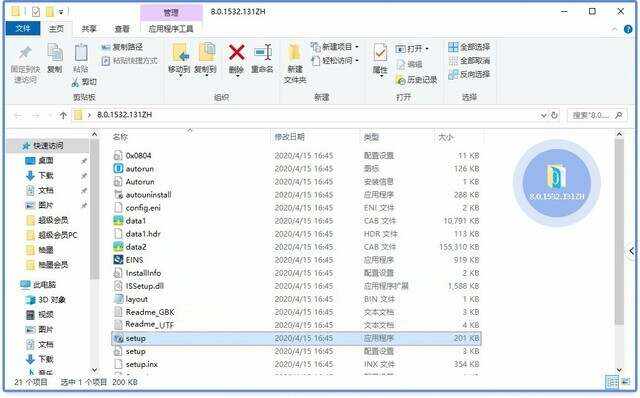
Task: Switch to the Home tab
Action: (x=56, y=29)
